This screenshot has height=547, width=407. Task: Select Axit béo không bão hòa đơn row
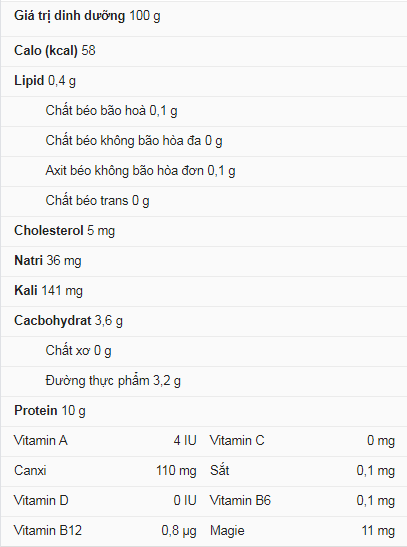(204, 171)
